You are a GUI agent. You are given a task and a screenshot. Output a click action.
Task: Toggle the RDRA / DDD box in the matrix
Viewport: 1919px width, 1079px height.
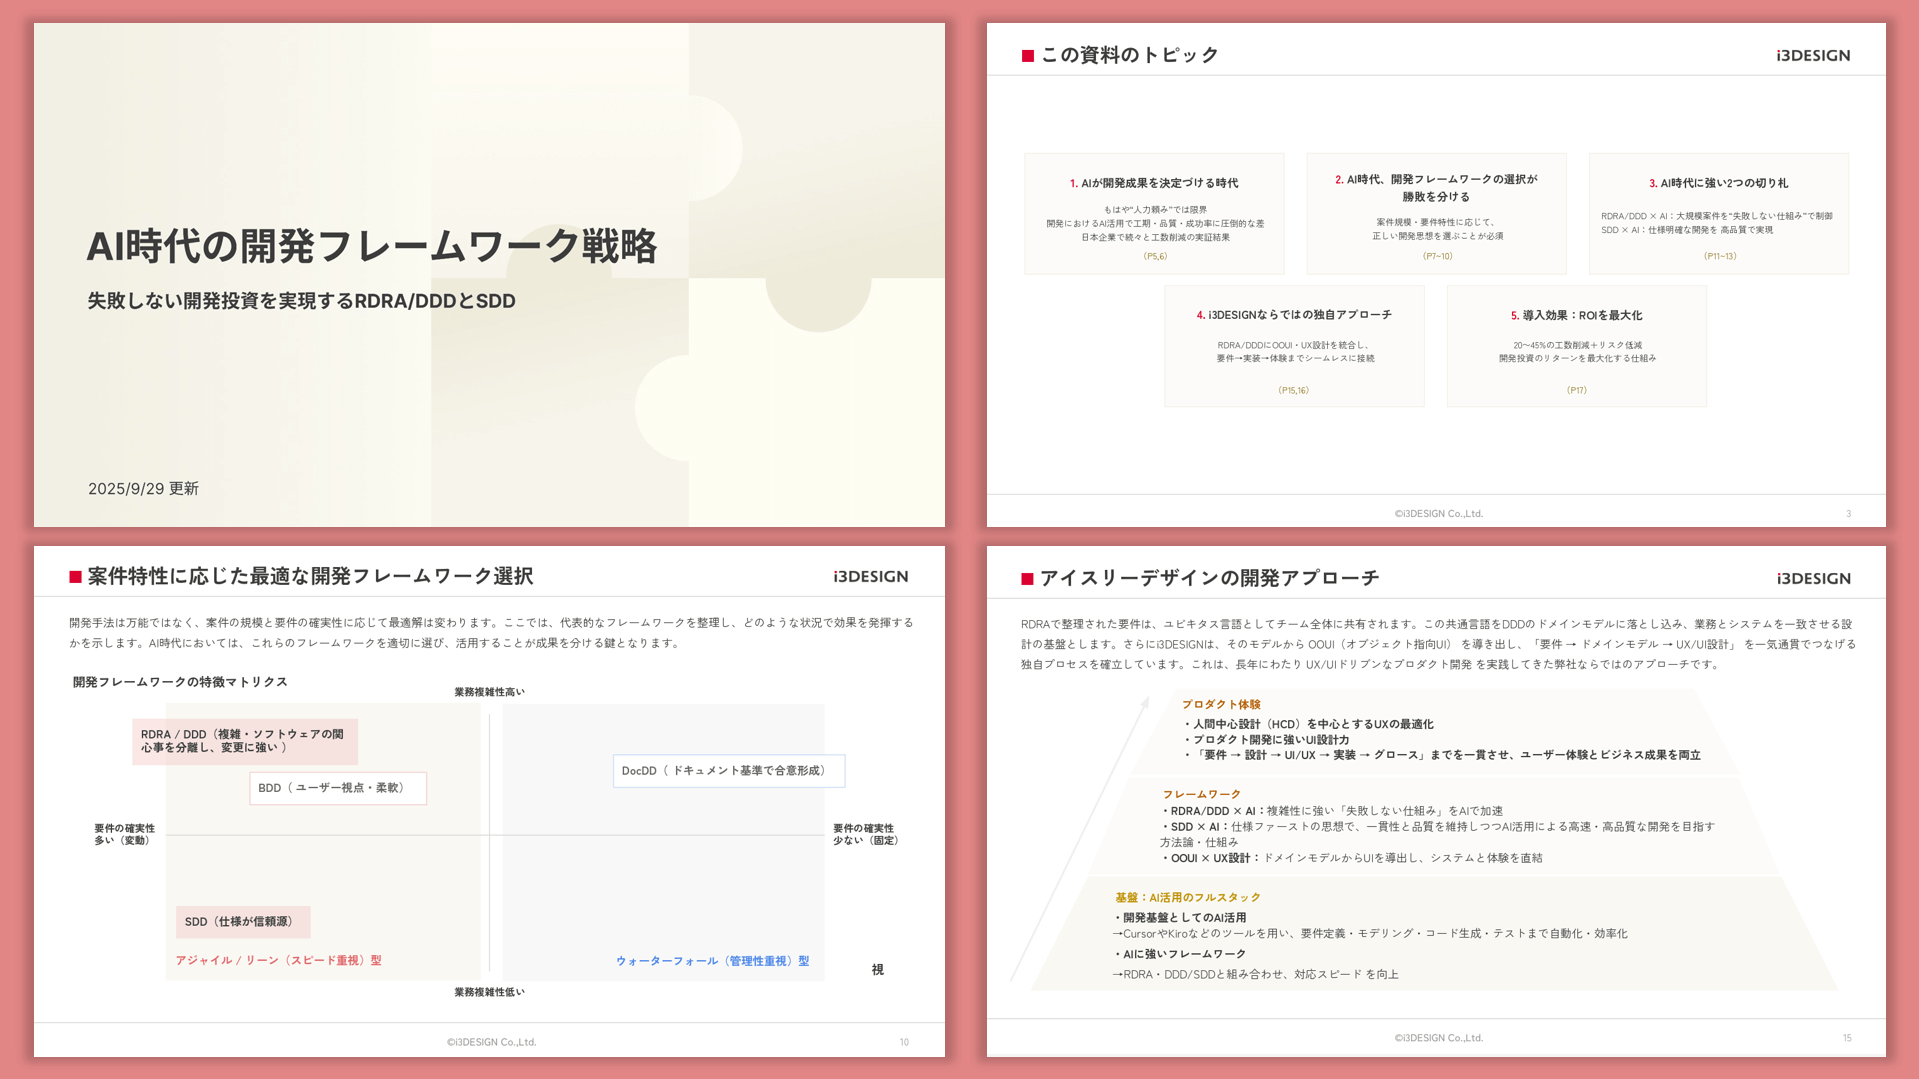tap(242, 740)
